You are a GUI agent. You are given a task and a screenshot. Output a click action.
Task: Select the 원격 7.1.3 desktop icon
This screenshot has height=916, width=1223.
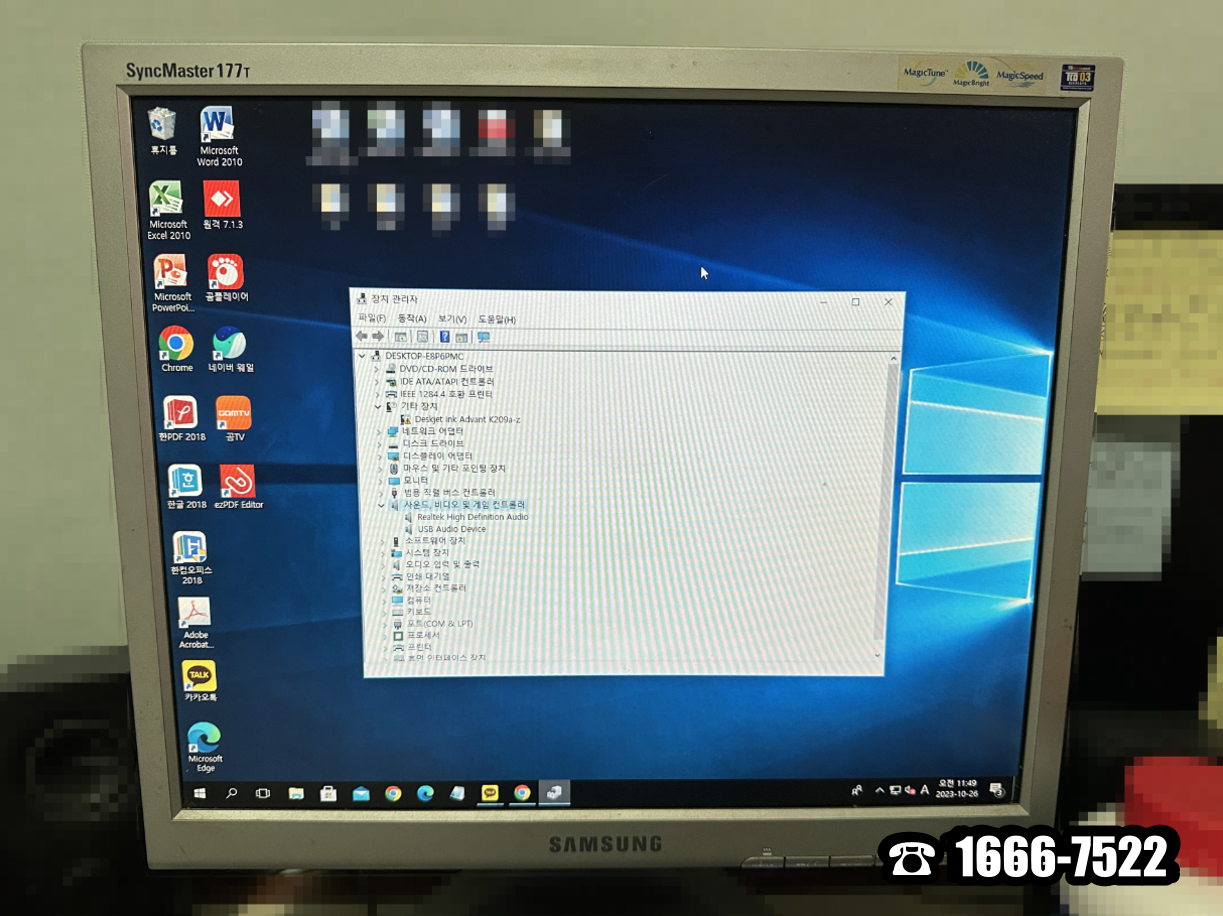[222, 206]
